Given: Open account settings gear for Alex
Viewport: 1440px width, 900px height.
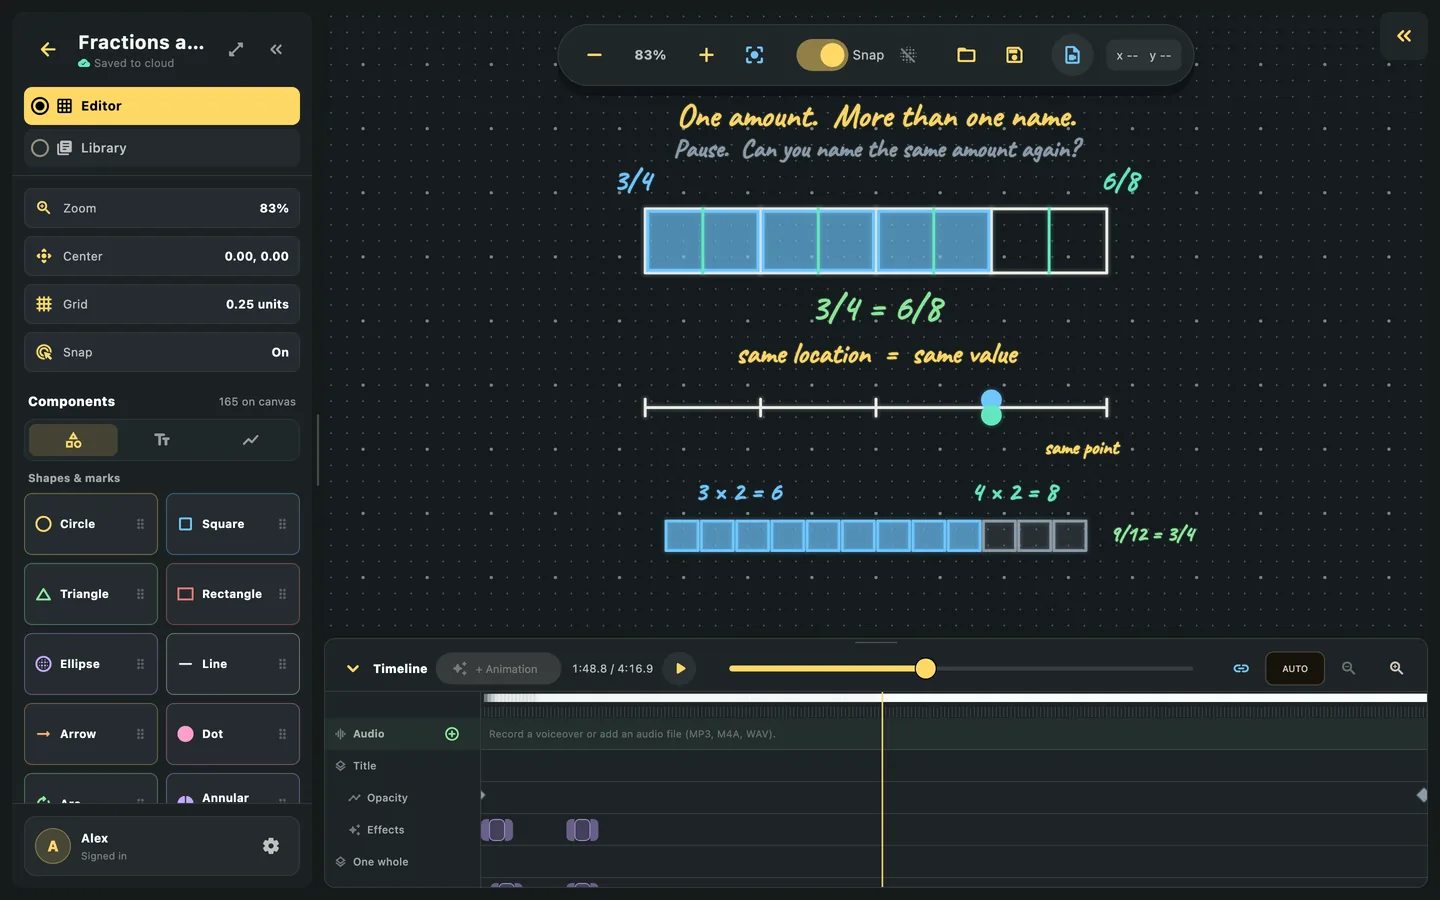Looking at the screenshot, I should pyautogui.click(x=271, y=846).
